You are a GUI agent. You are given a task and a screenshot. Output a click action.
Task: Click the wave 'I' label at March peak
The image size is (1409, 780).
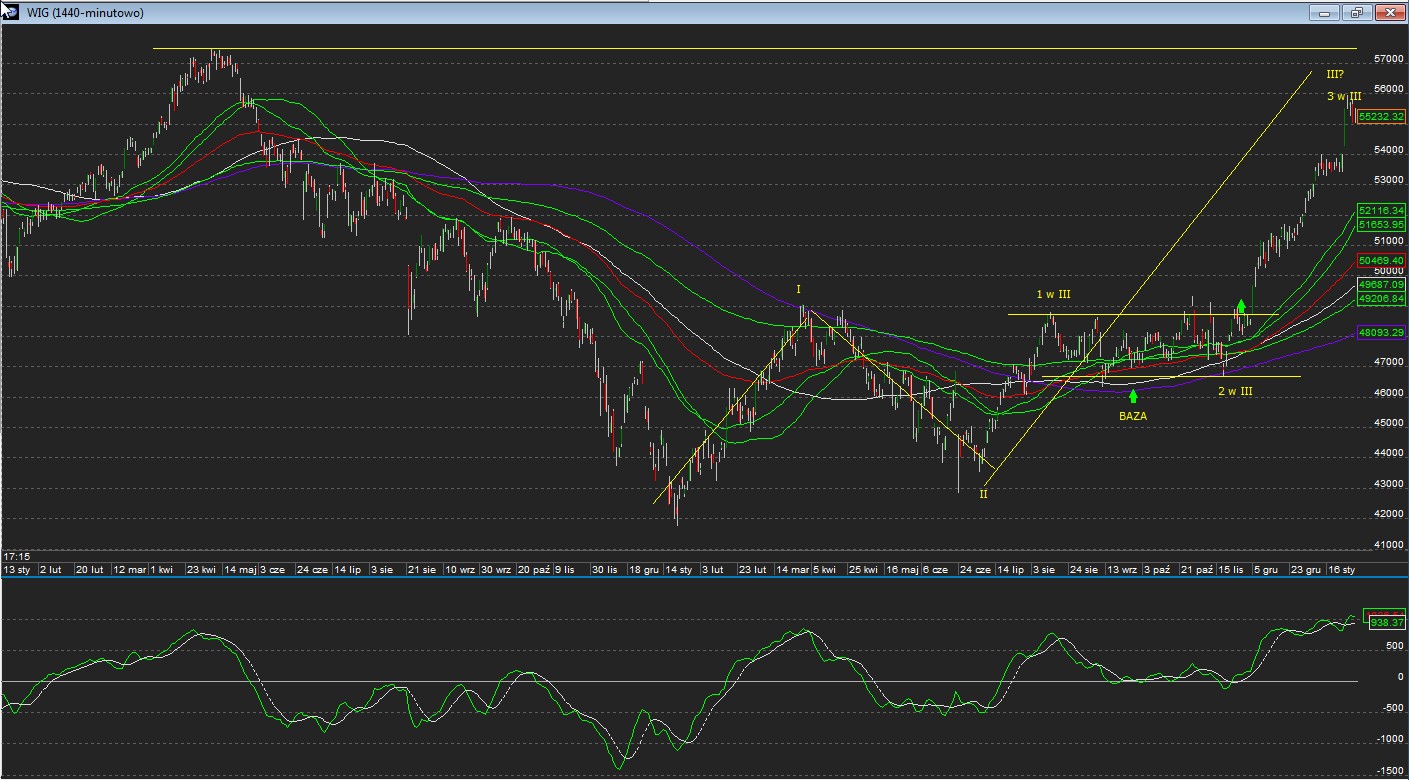(798, 290)
